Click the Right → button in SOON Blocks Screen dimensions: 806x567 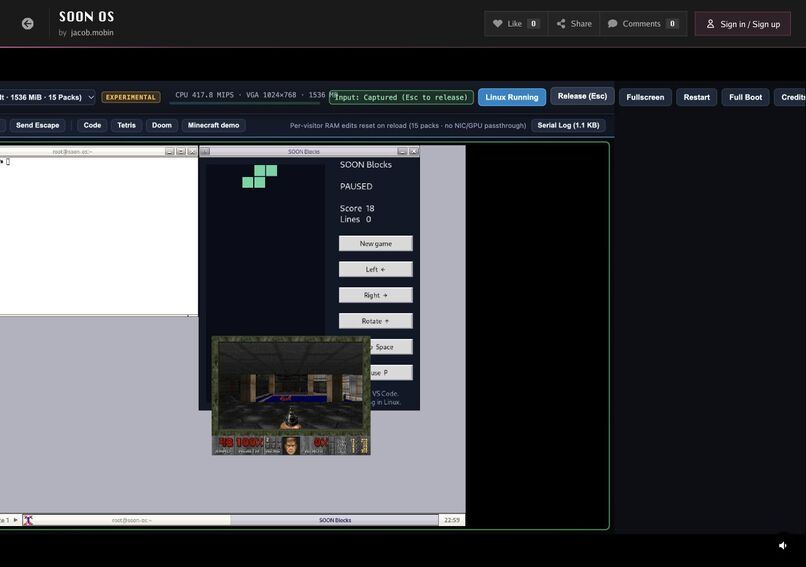[376, 295]
